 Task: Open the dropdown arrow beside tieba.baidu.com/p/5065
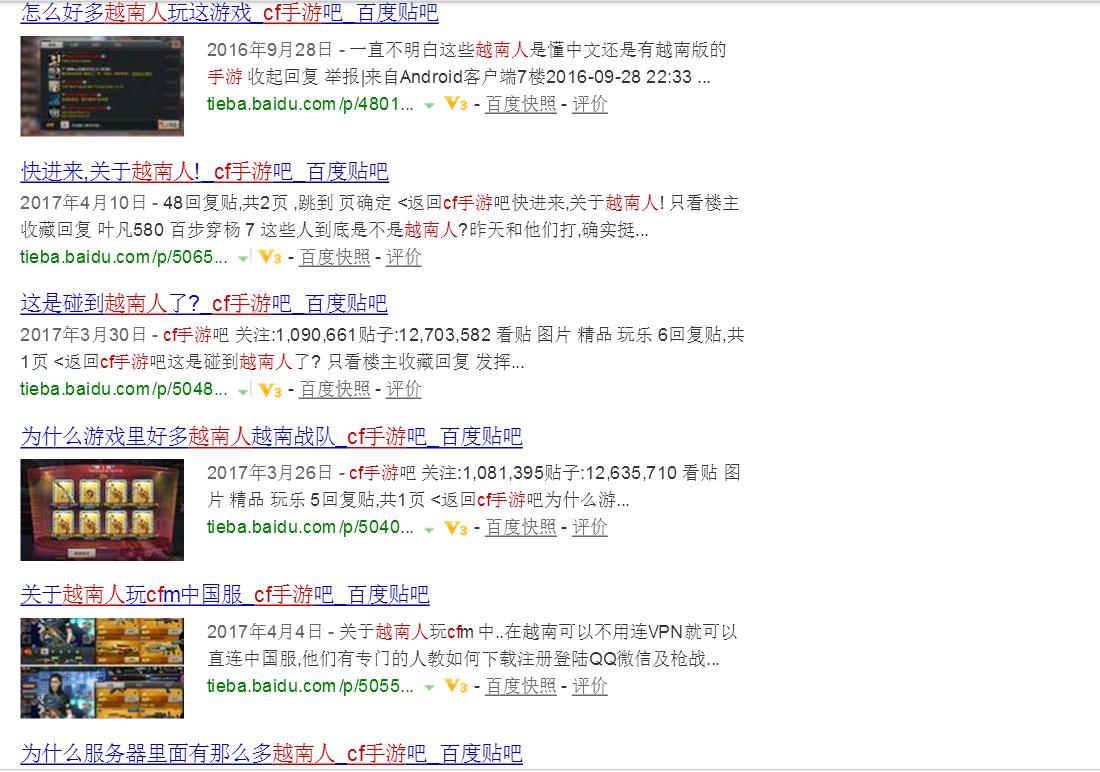tap(241, 258)
